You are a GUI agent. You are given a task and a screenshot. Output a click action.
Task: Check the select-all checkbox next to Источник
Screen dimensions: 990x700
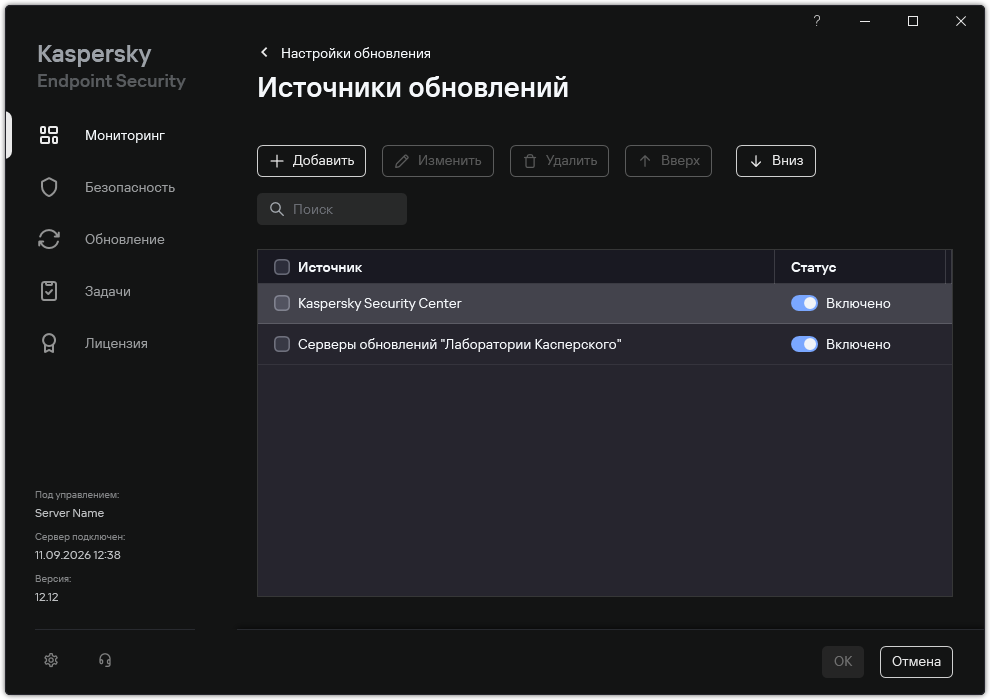(x=282, y=267)
